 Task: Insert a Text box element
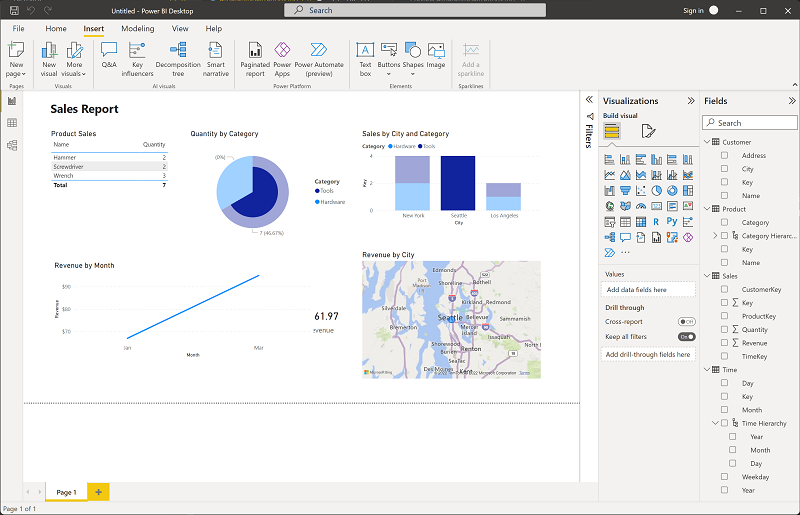coord(365,59)
